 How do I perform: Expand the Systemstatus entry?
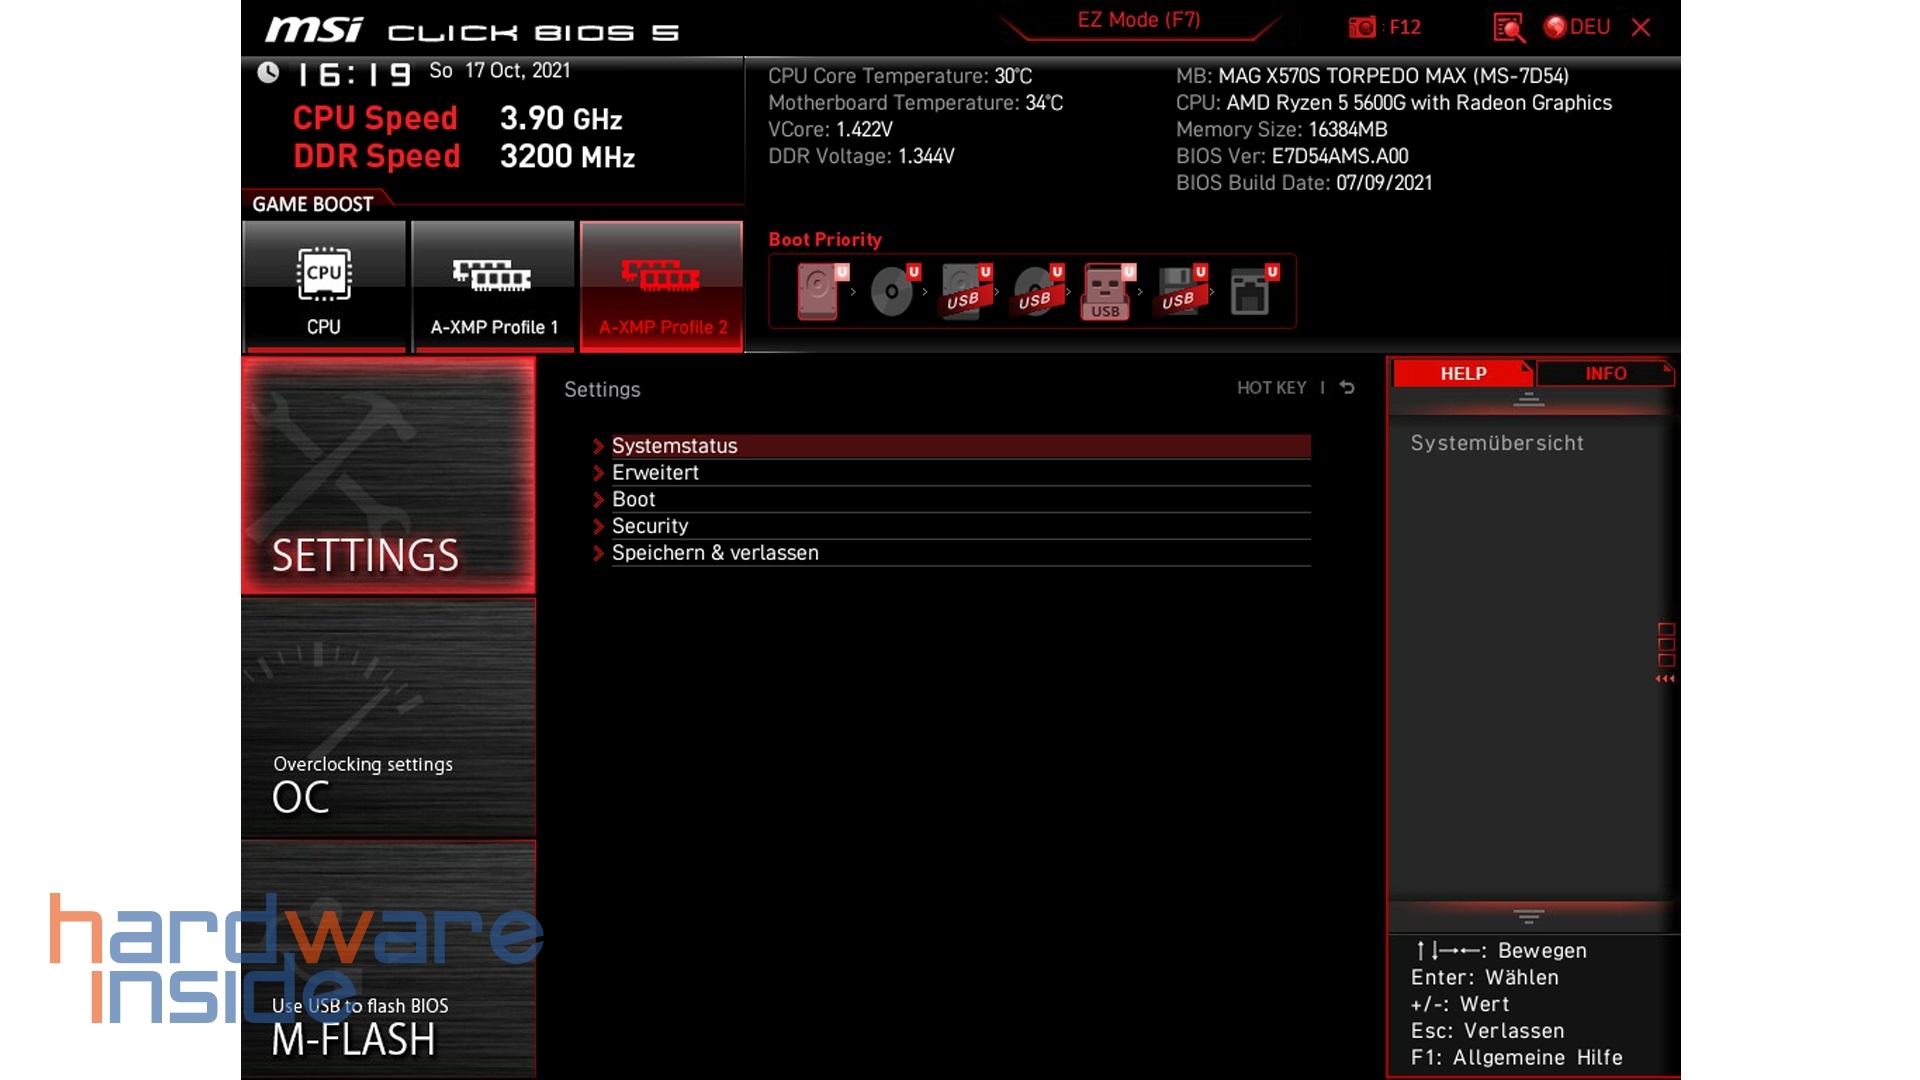tap(675, 446)
